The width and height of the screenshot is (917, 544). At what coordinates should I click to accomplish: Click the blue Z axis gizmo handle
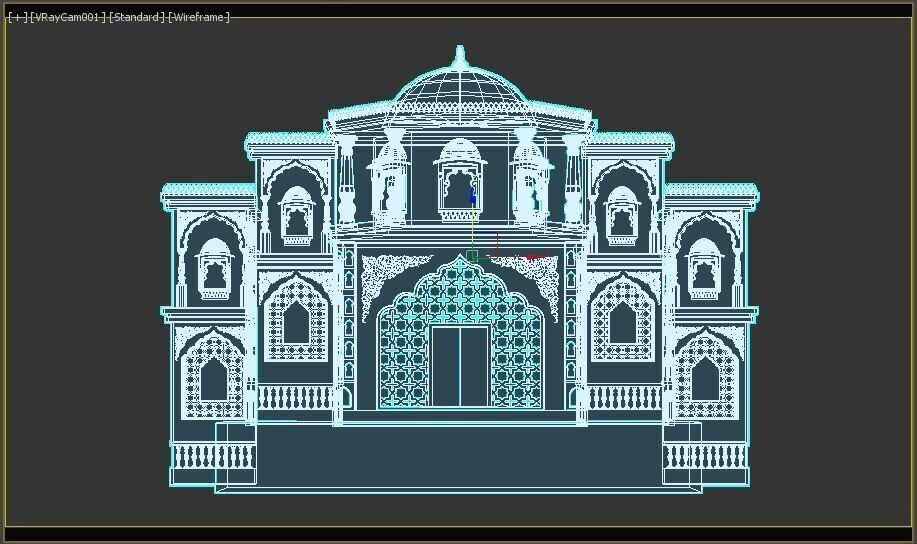point(473,196)
